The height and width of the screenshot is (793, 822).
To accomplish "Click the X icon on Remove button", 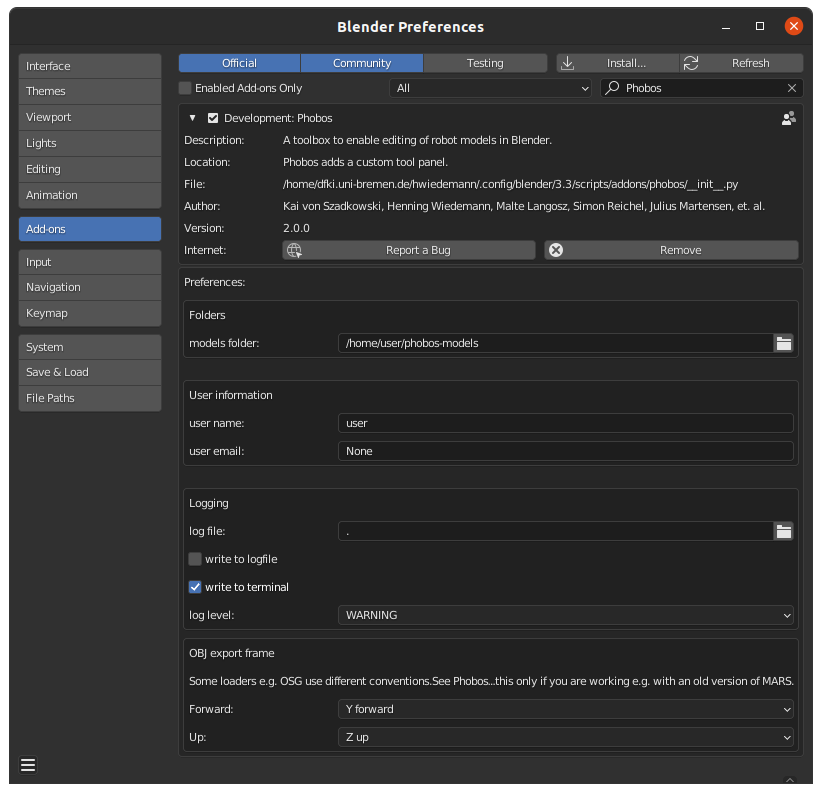I will (x=556, y=251).
